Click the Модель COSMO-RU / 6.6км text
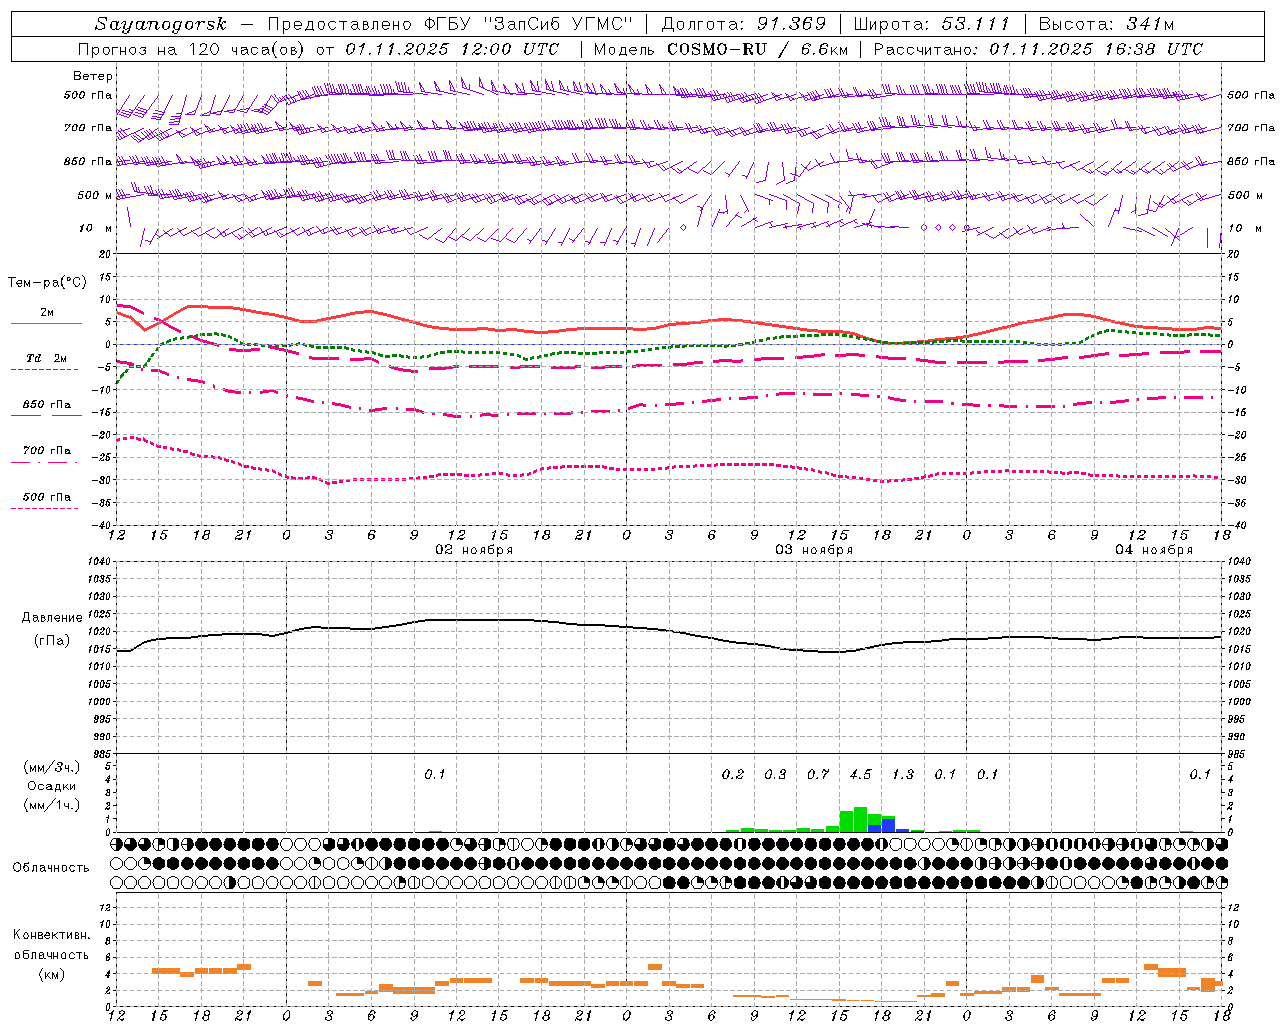Screen dimensions: 1280x1024 [721, 49]
